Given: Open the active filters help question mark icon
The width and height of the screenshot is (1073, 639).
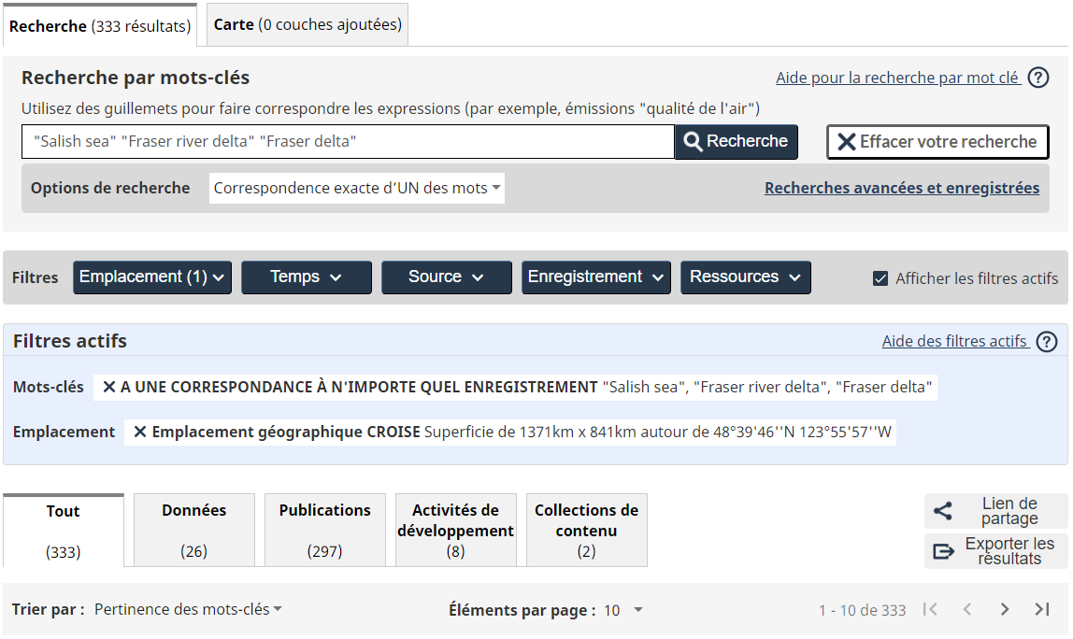Looking at the screenshot, I should click(1046, 341).
